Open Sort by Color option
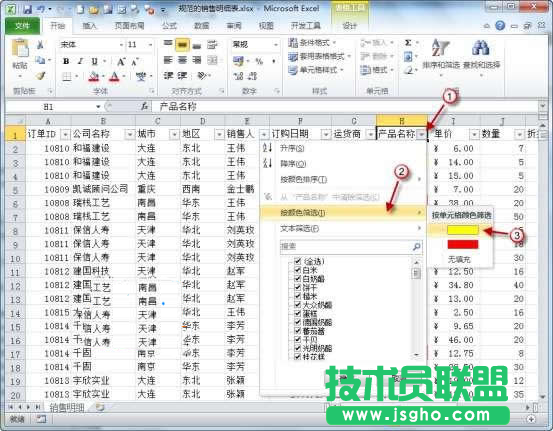Screen dimensions: 553x431 point(343,180)
